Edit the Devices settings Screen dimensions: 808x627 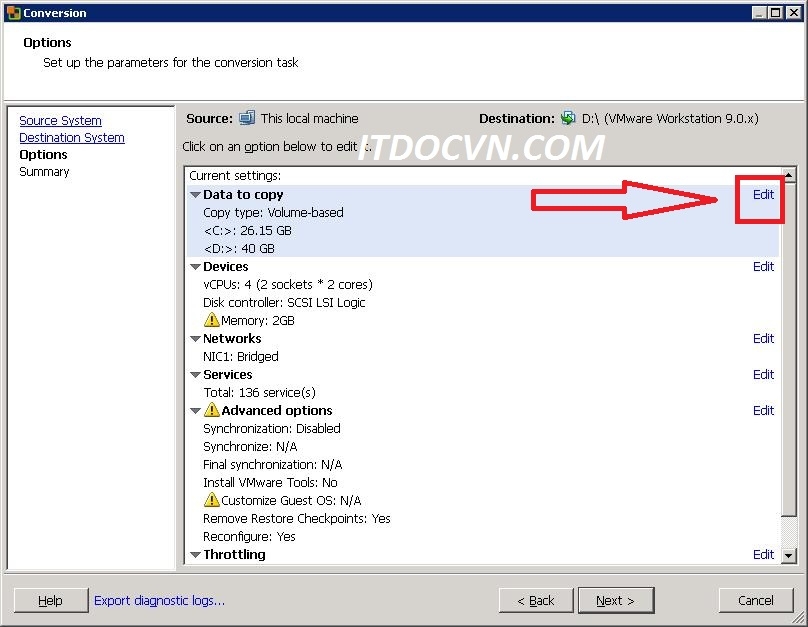tap(763, 267)
